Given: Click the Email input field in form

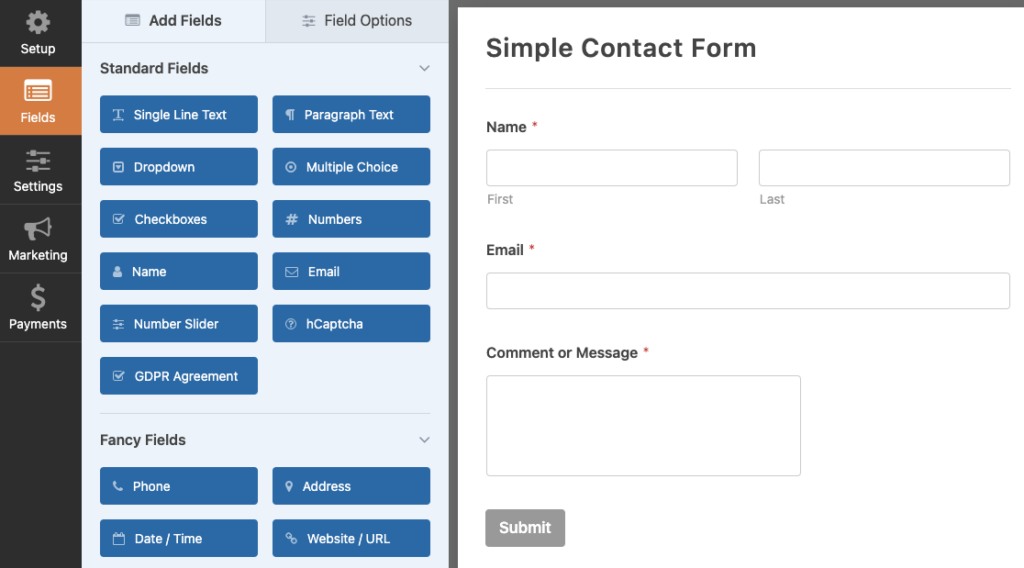Looking at the screenshot, I should click(747, 291).
